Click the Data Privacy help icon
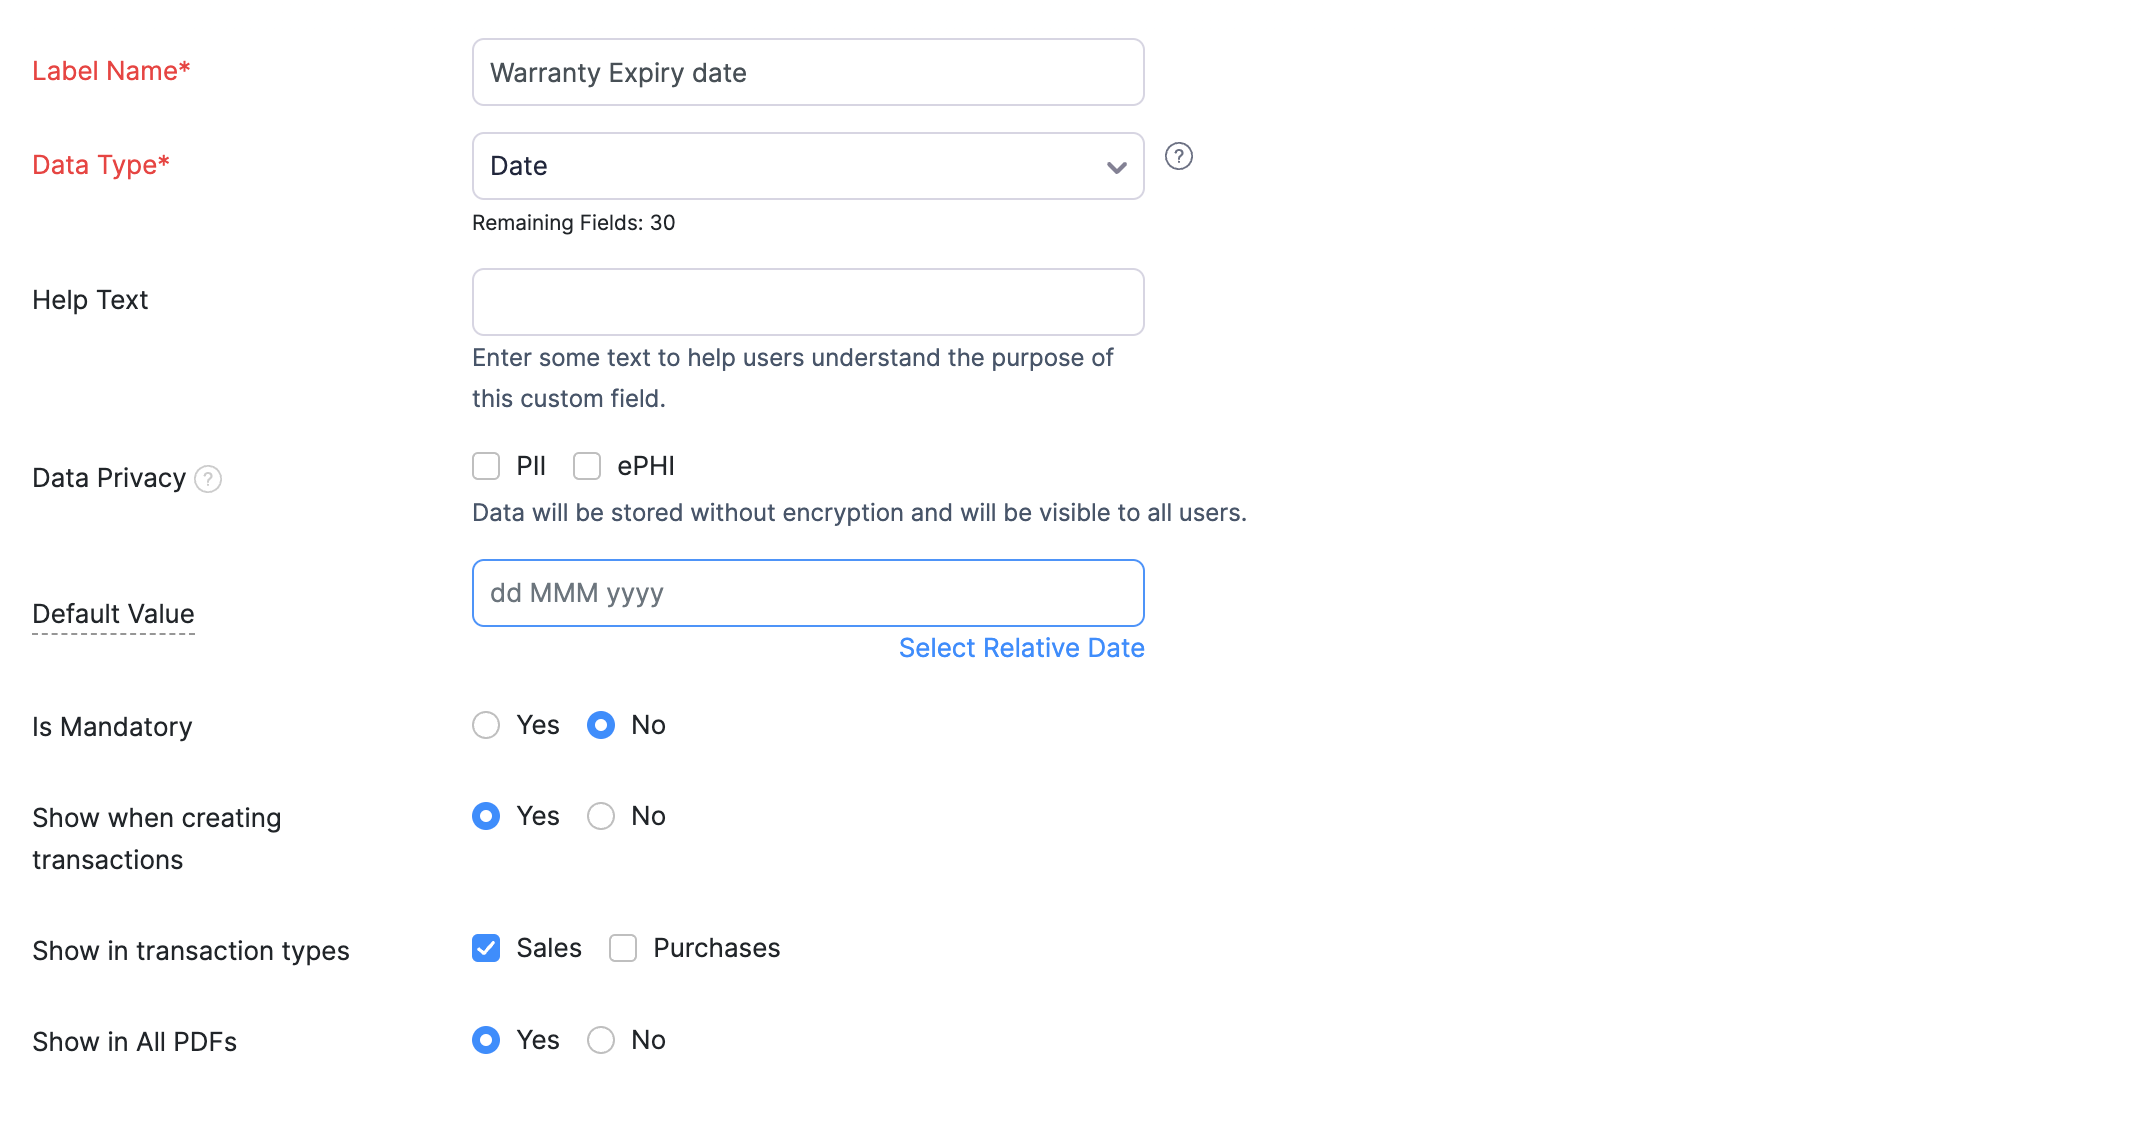This screenshot has width=2154, height=1144. 208,479
